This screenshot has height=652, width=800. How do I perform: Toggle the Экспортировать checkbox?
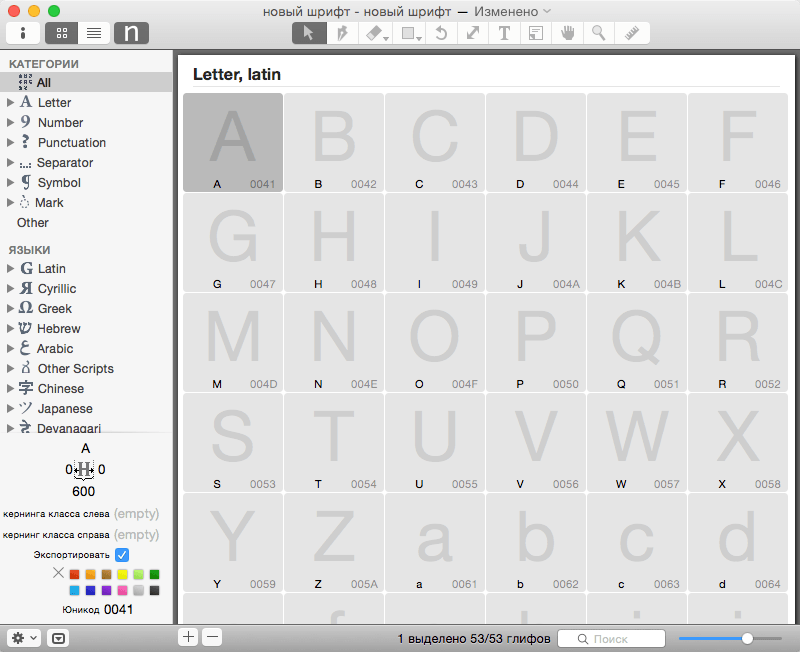122,555
